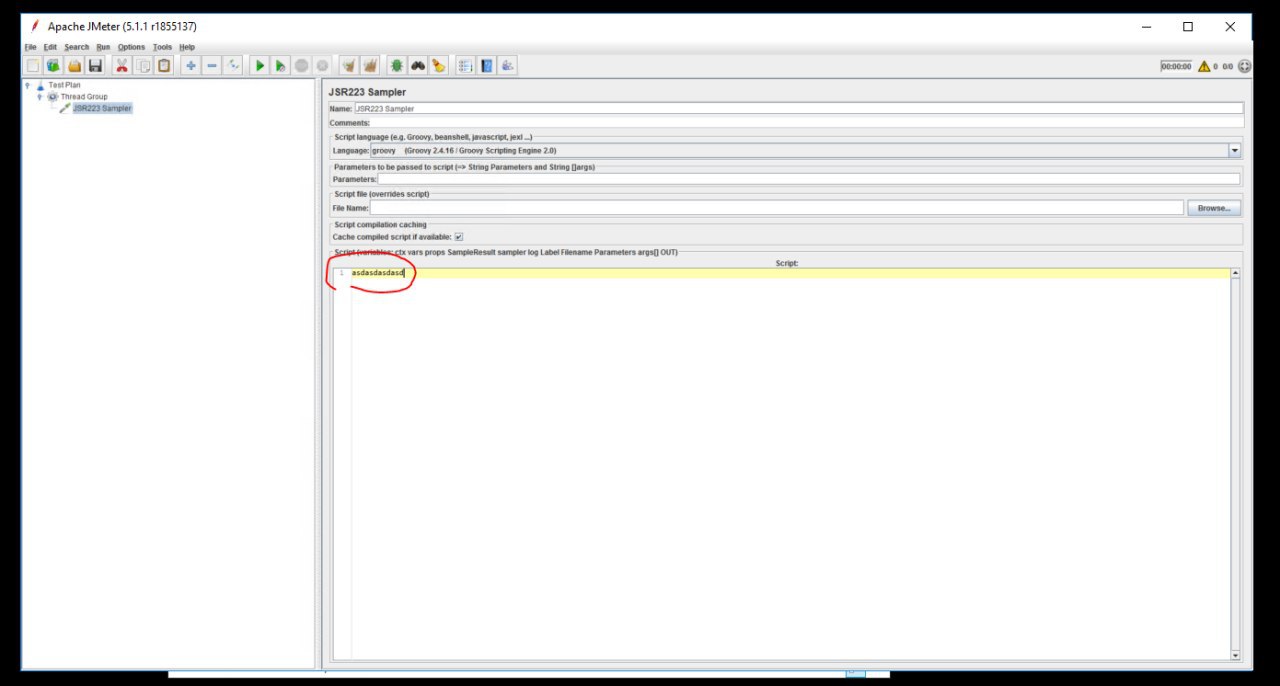This screenshot has height=686, width=1280.
Task: Open Help with blue book icon
Action: (x=487, y=66)
